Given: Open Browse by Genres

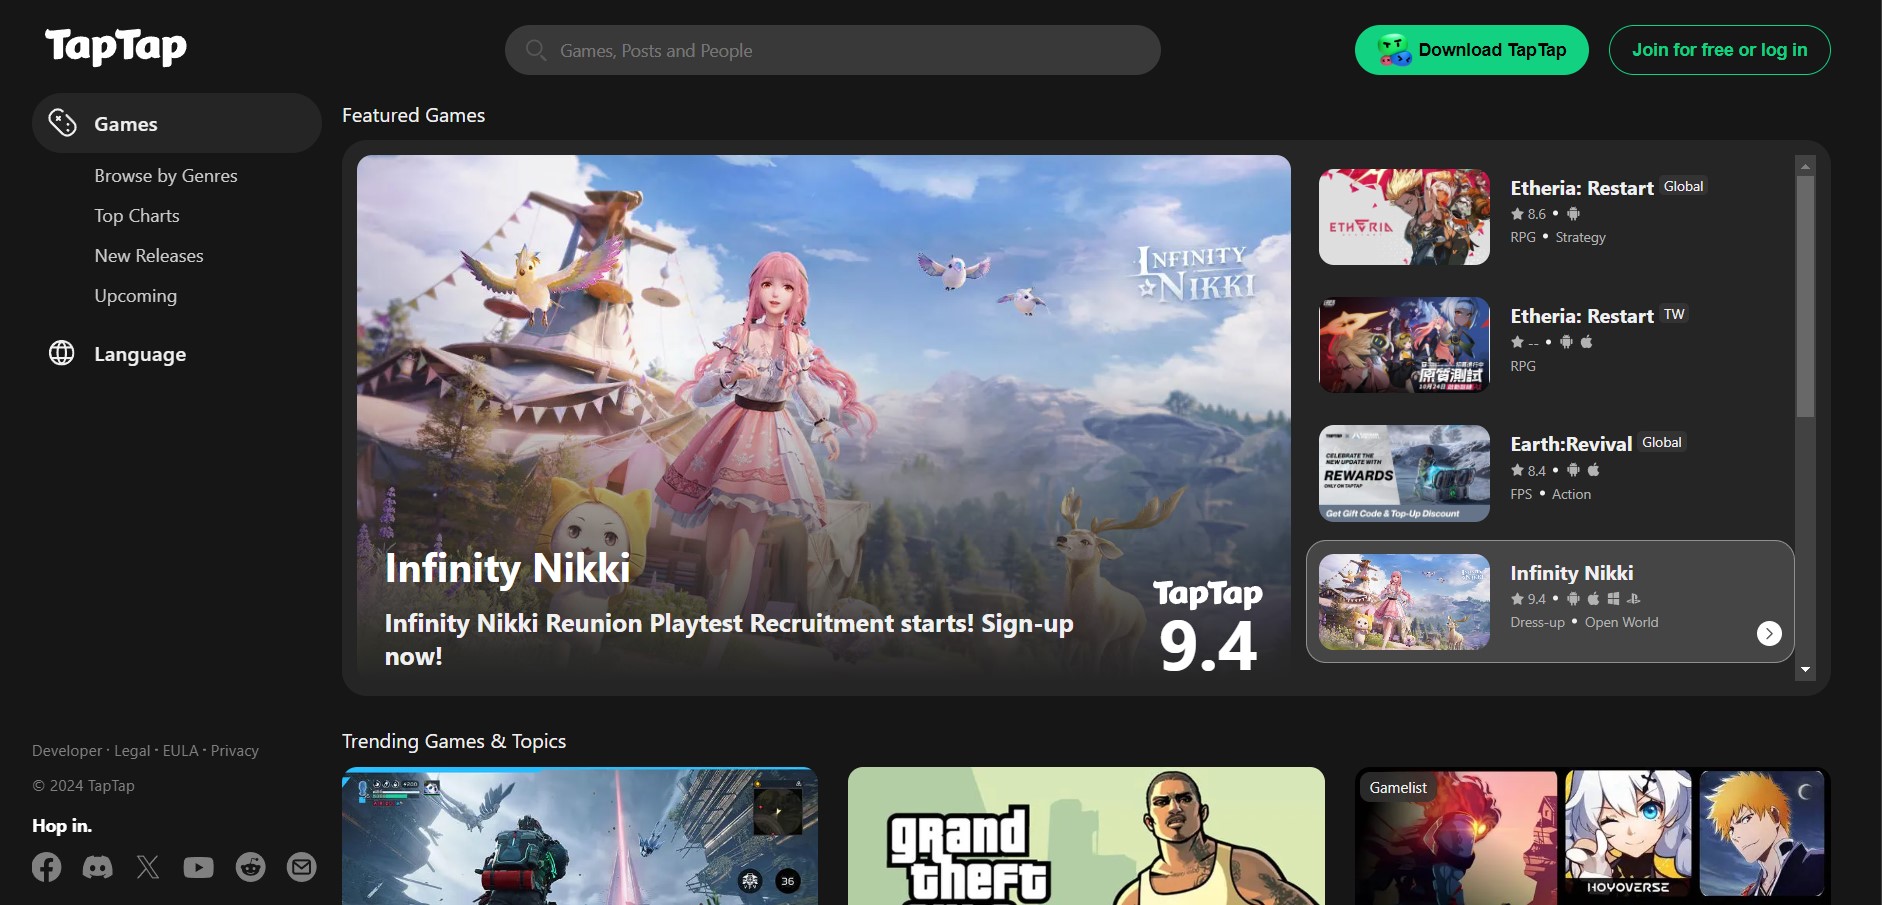Looking at the screenshot, I should [166, 176].
